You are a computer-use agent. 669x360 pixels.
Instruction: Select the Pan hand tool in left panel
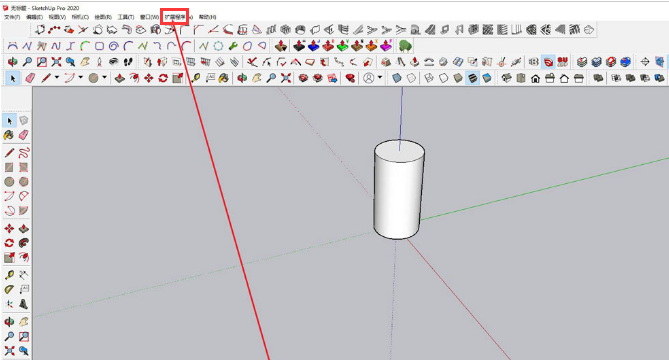click(x=24, y=322)
